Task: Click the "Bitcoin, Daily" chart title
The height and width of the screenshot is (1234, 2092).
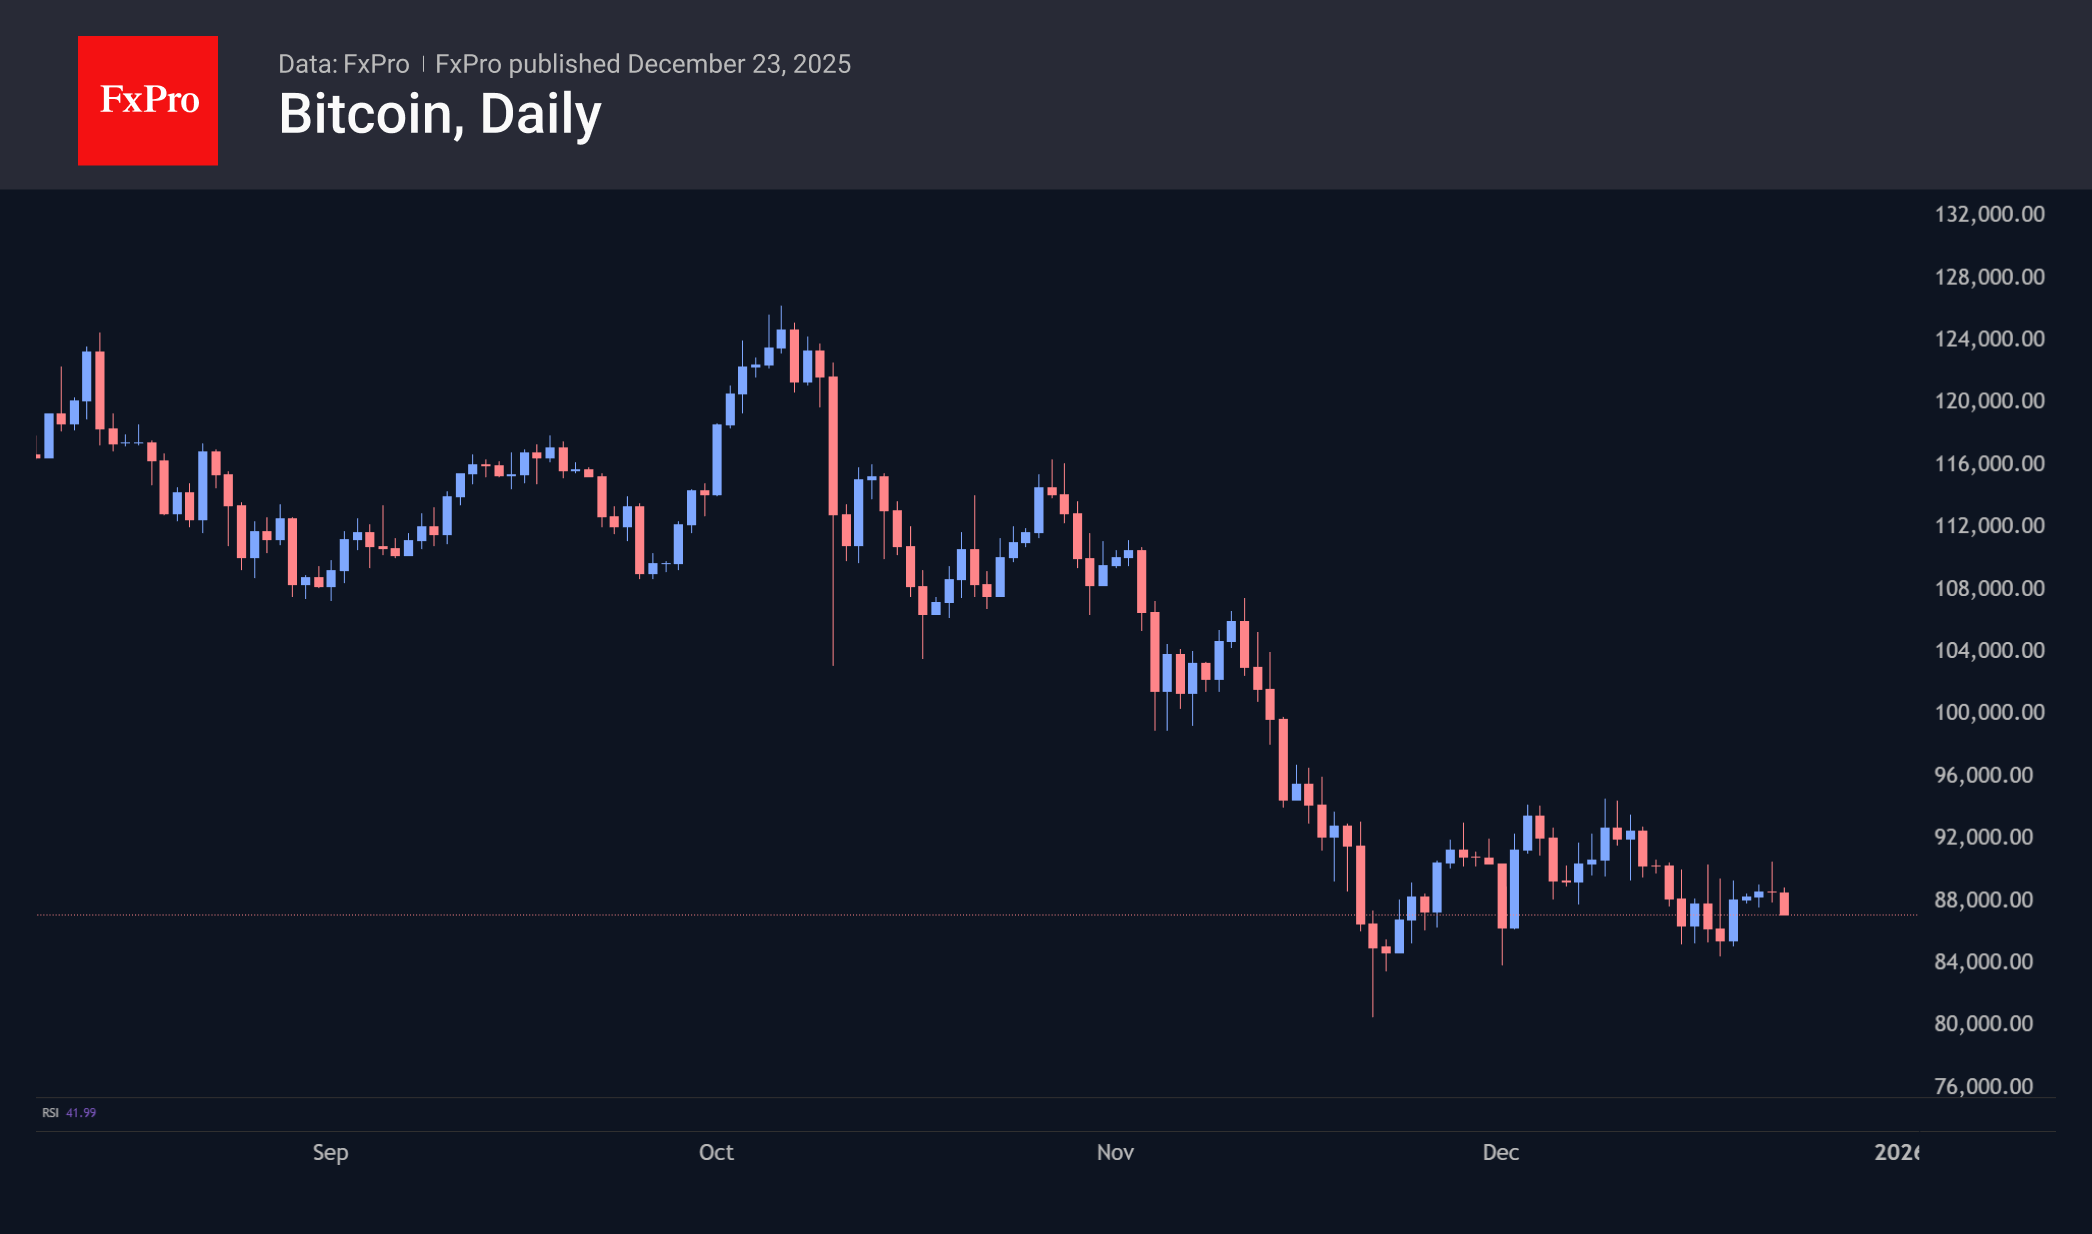Action: (x=440, y=114)
